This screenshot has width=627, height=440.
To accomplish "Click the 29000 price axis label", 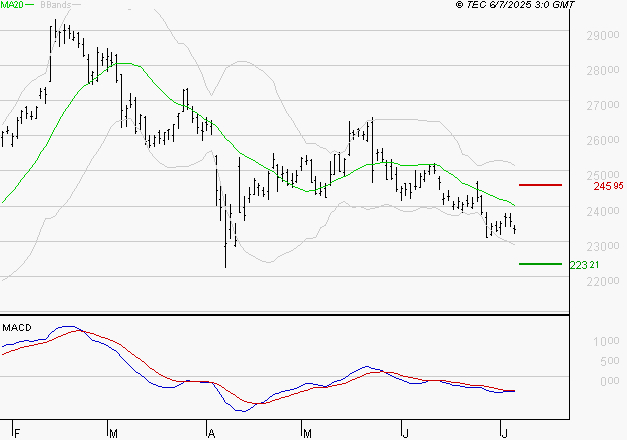I will tap(603, 36).
